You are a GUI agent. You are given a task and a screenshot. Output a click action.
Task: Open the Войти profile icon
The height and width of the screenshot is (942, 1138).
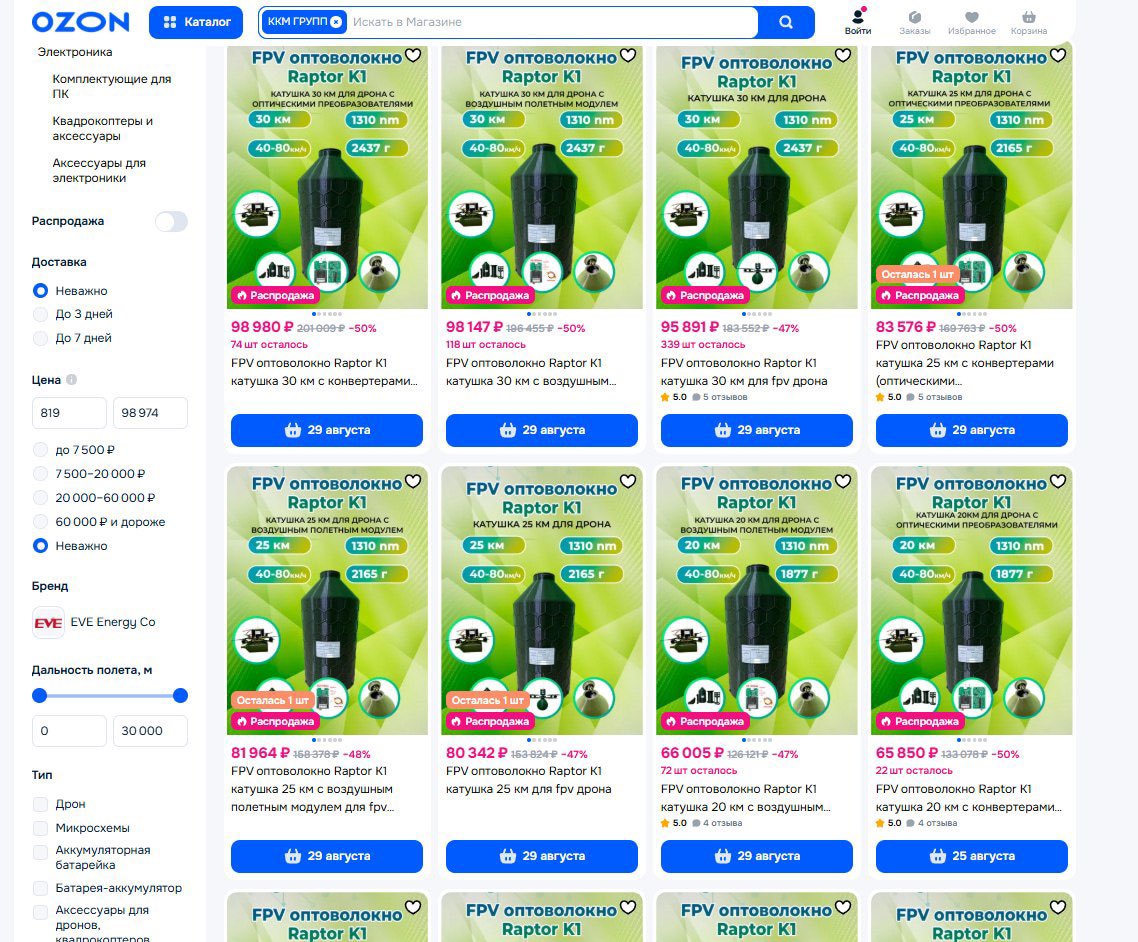coord(858,22)
